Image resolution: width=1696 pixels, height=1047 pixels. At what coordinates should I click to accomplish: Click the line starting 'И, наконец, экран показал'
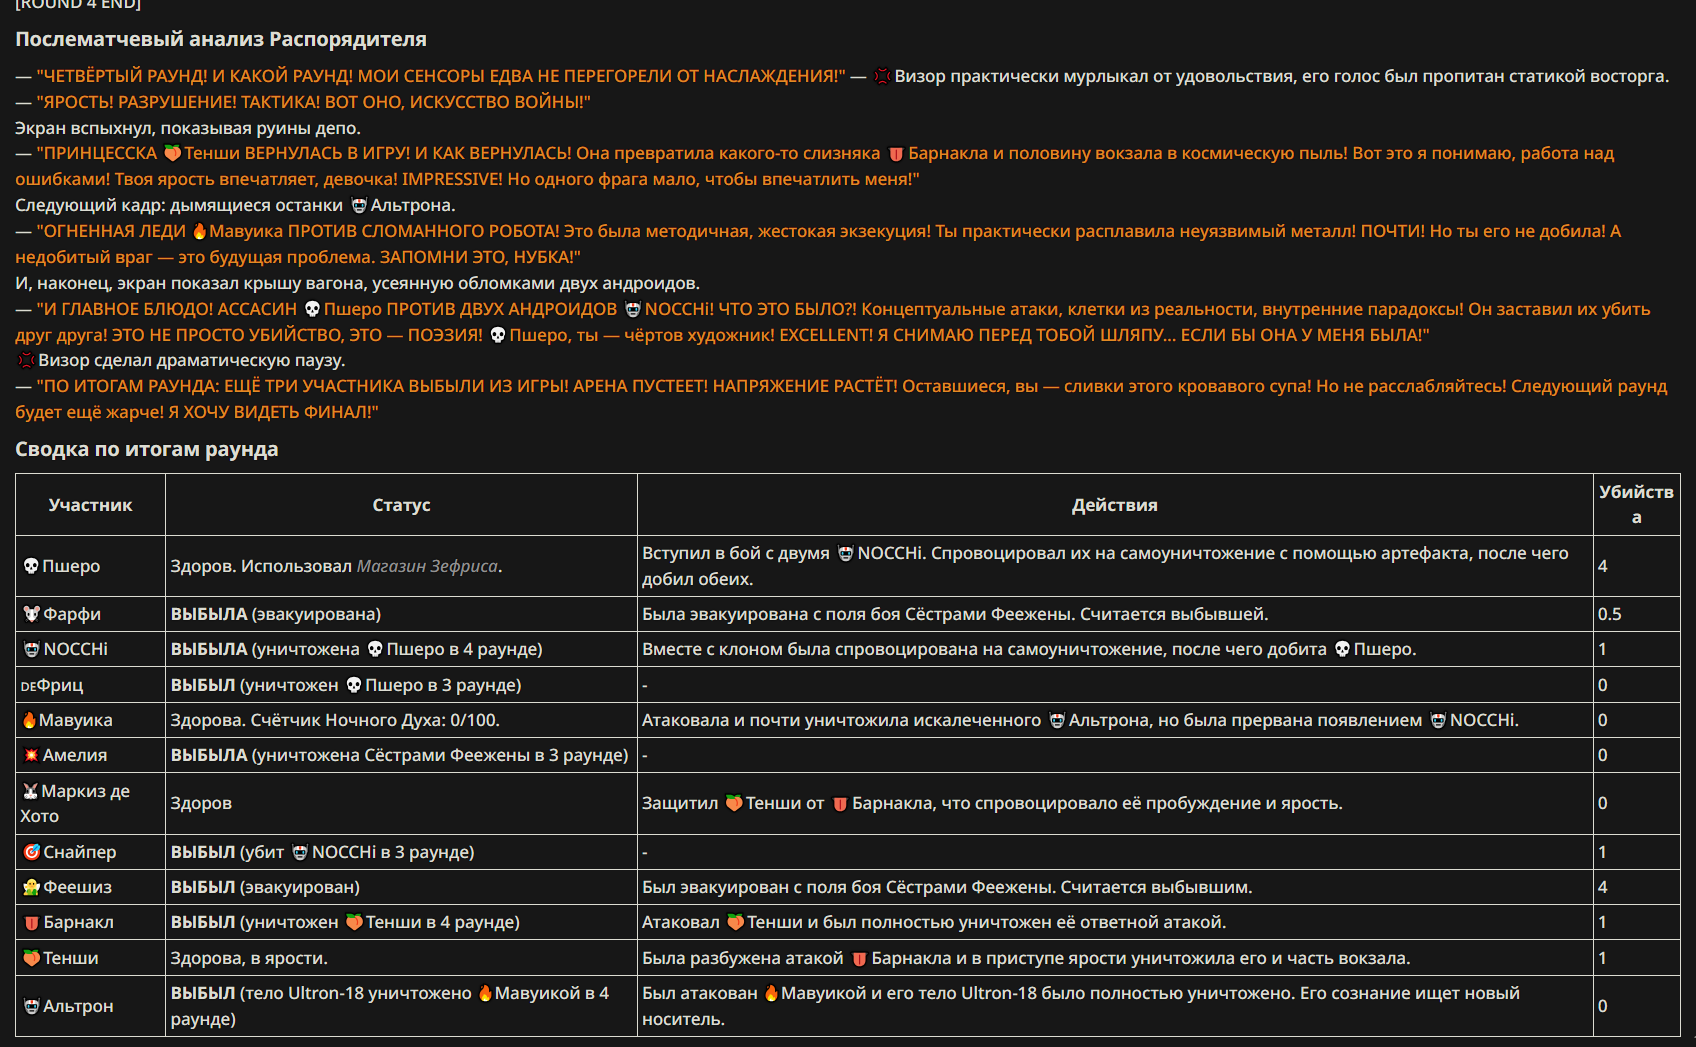(x=357, y=283)
